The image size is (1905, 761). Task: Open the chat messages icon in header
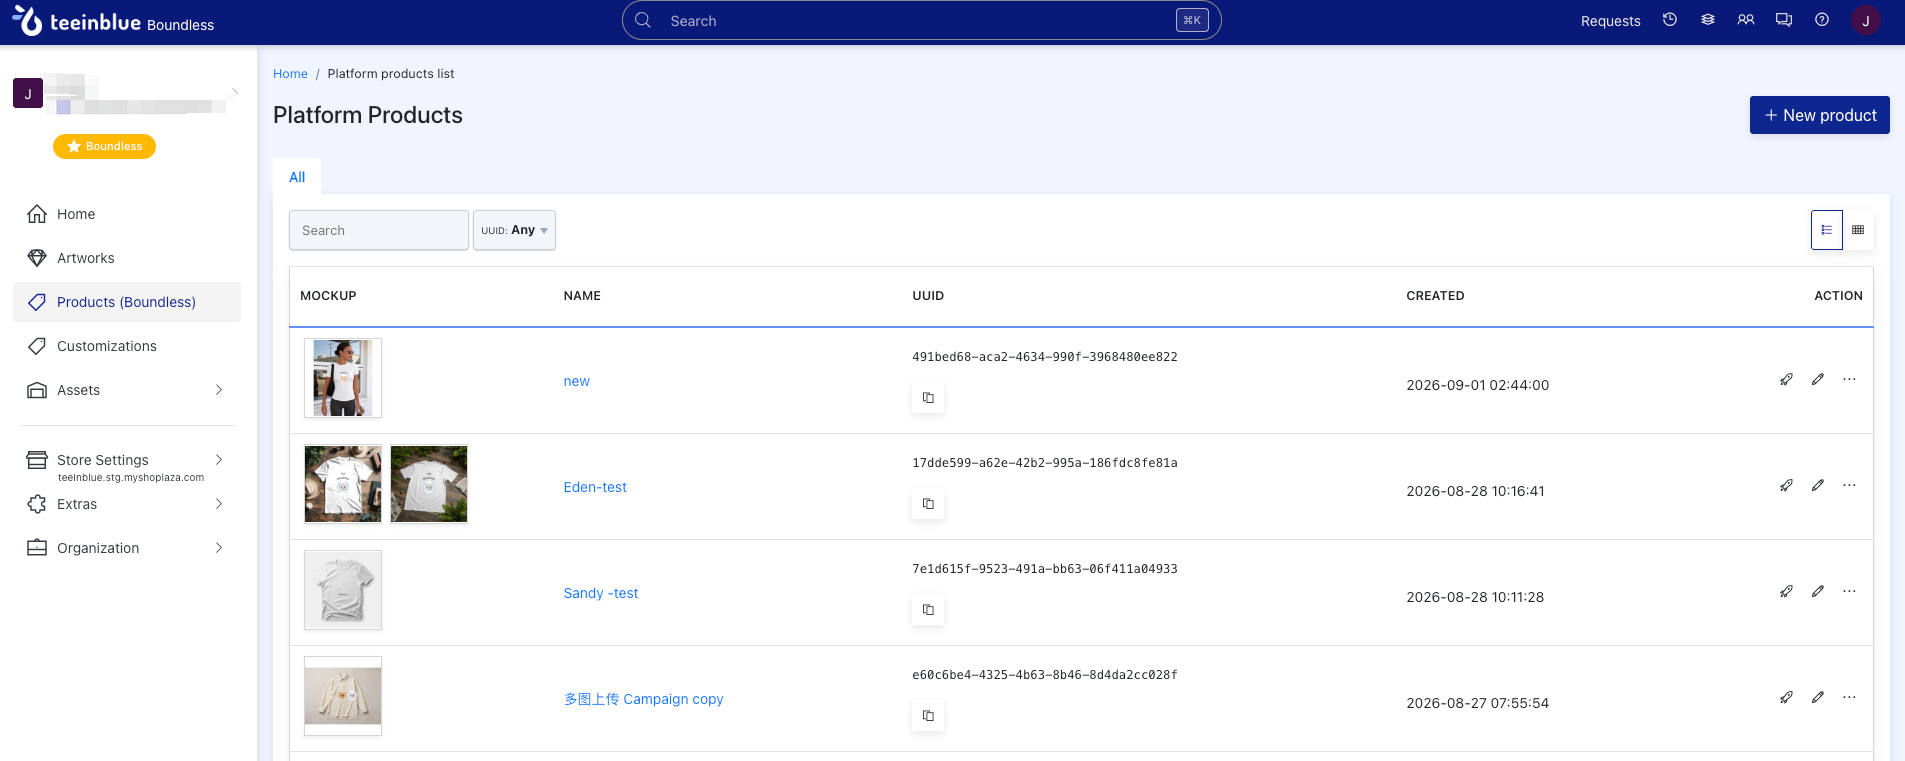pos(1784,20)
